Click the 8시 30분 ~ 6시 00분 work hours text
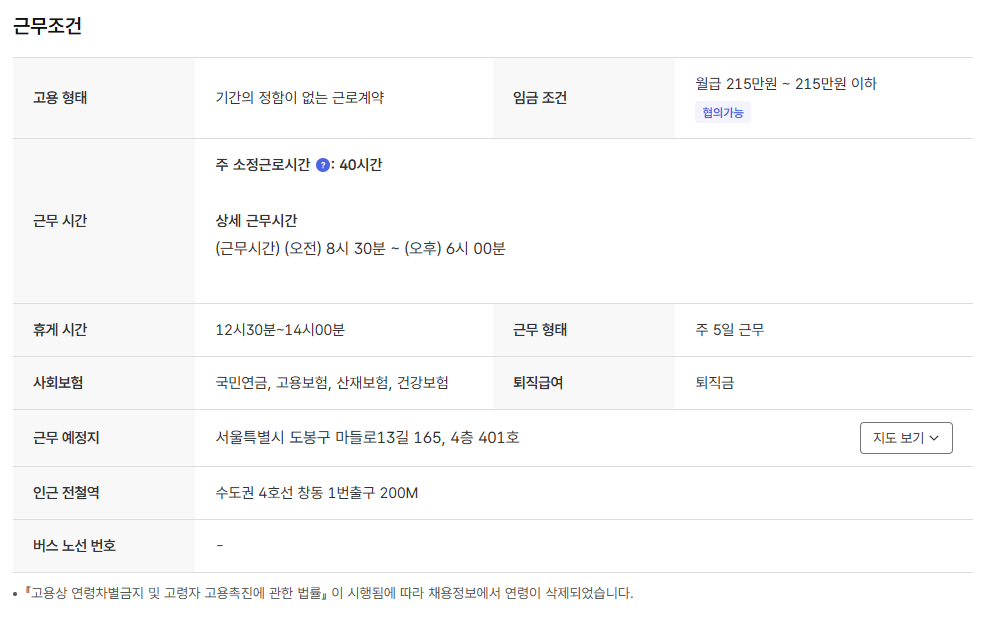Image resolution: width=993 pixels, height=620 pixels. (x=360, y=249)
